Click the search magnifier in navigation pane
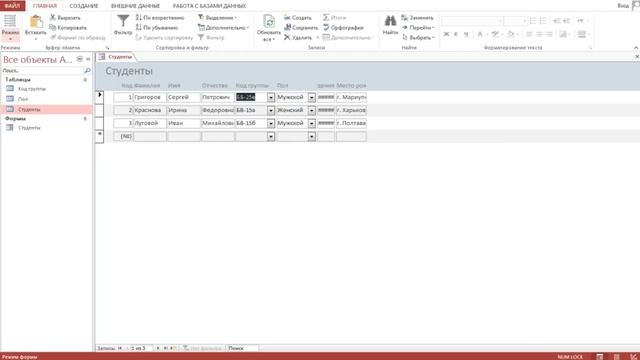Image resolution: width=640 pixels, height=360 pixels. point(87,71)
